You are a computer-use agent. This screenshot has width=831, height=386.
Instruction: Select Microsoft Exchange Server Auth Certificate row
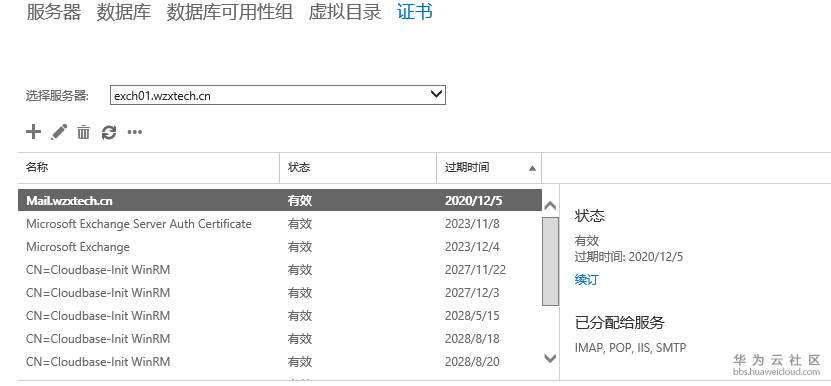coord(280,224)
